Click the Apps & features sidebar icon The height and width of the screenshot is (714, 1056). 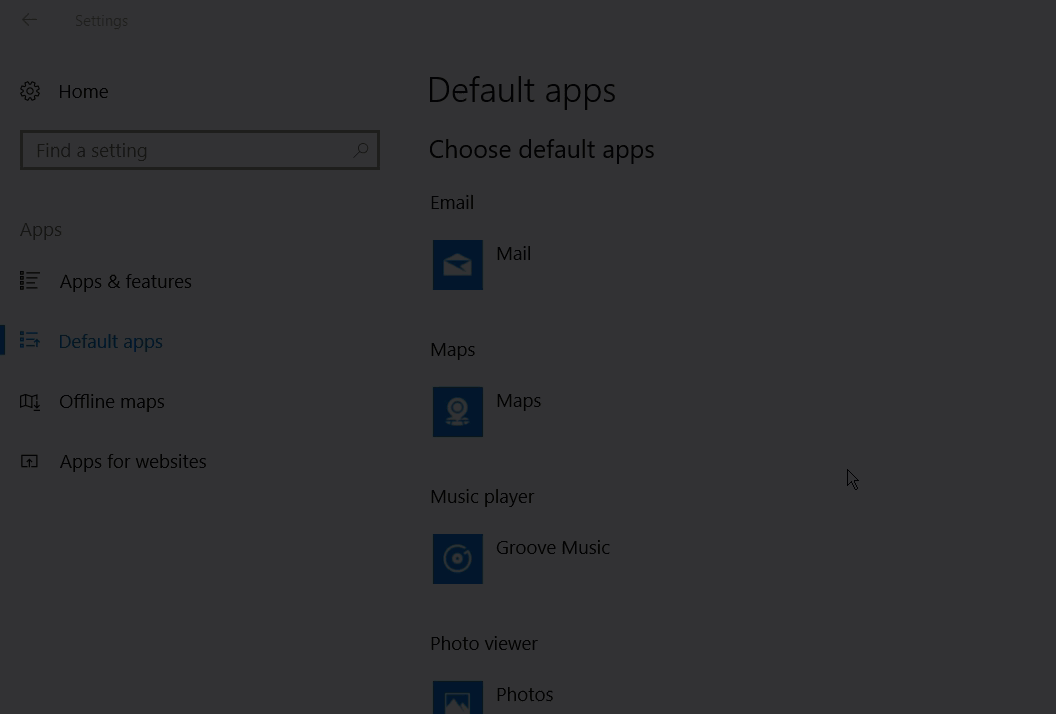click(29, 281)
